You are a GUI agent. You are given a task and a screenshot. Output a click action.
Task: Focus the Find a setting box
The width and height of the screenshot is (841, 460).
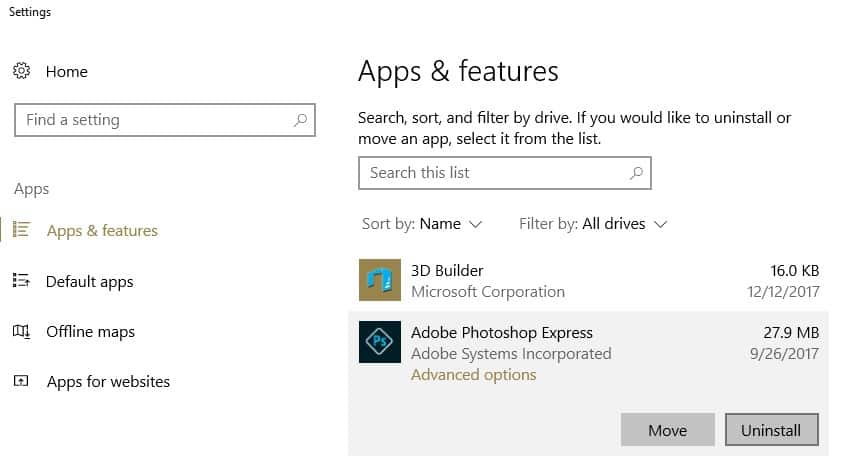point(165,120)
